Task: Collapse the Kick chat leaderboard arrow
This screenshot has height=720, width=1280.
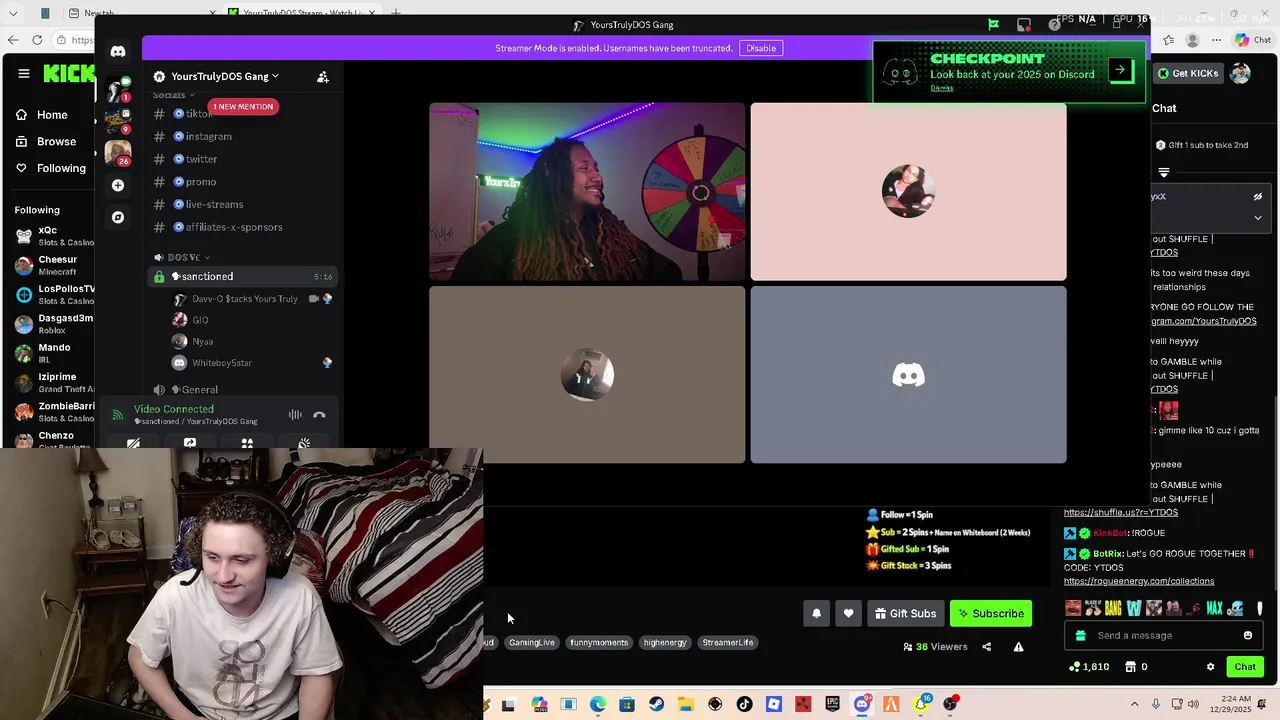Action: click(1163, 172)
